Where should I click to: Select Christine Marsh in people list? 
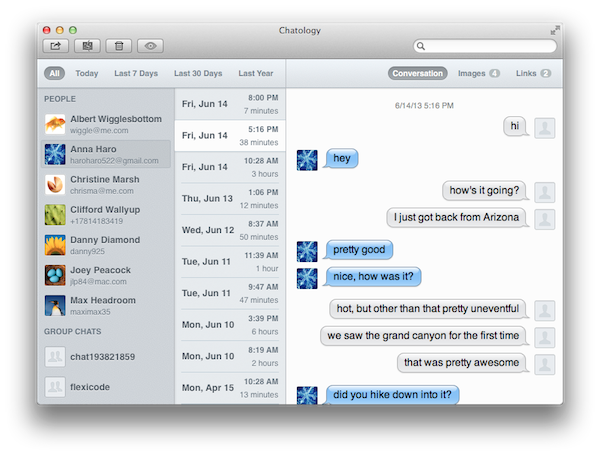(104, 185)
